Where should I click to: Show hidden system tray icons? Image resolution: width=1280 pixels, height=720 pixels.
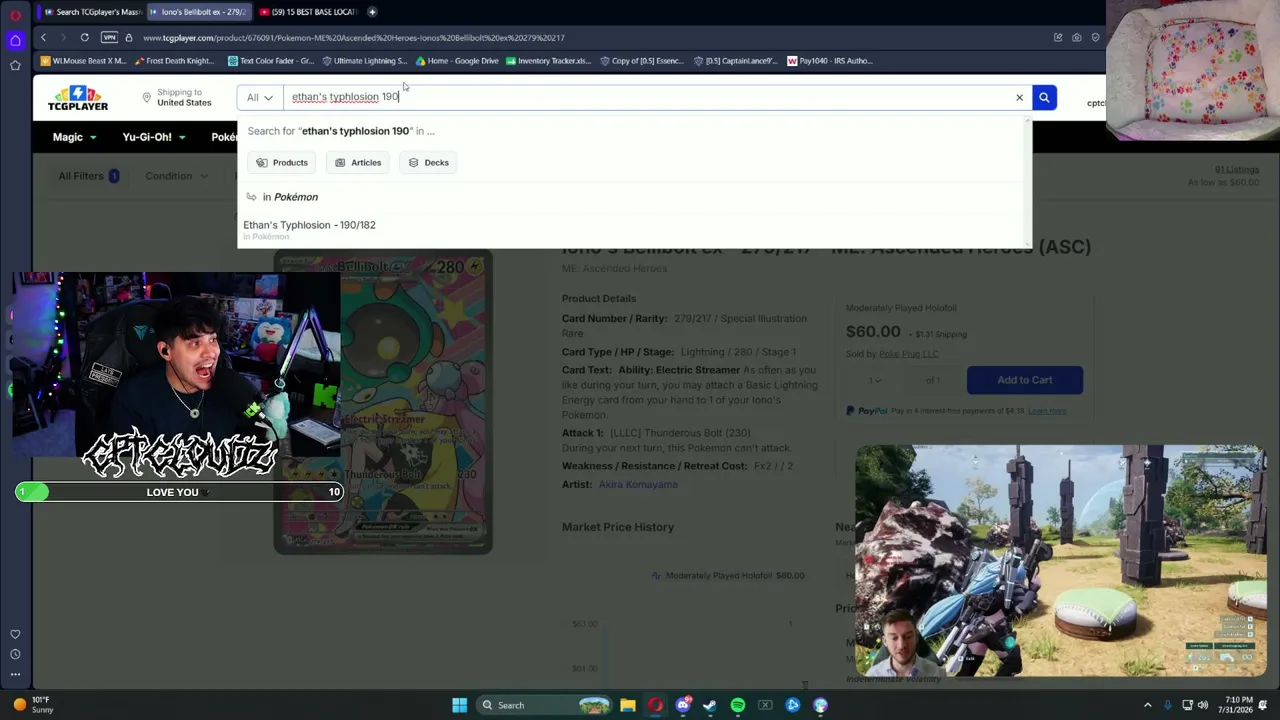pos(1148,705)
